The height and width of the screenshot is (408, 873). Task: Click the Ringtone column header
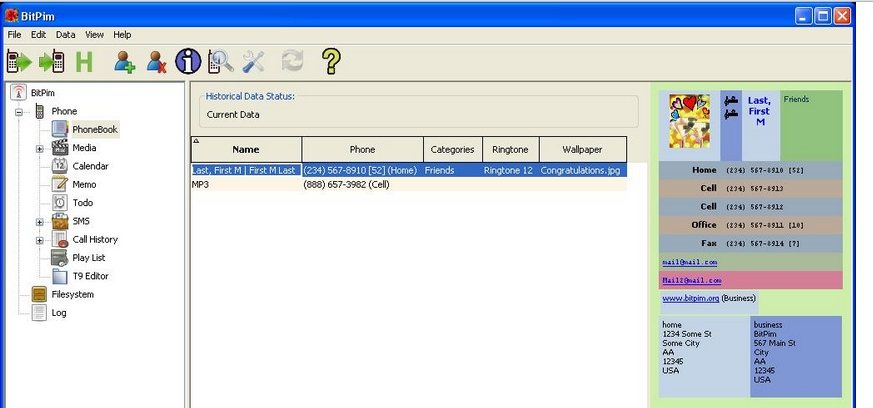coord(511,149)
